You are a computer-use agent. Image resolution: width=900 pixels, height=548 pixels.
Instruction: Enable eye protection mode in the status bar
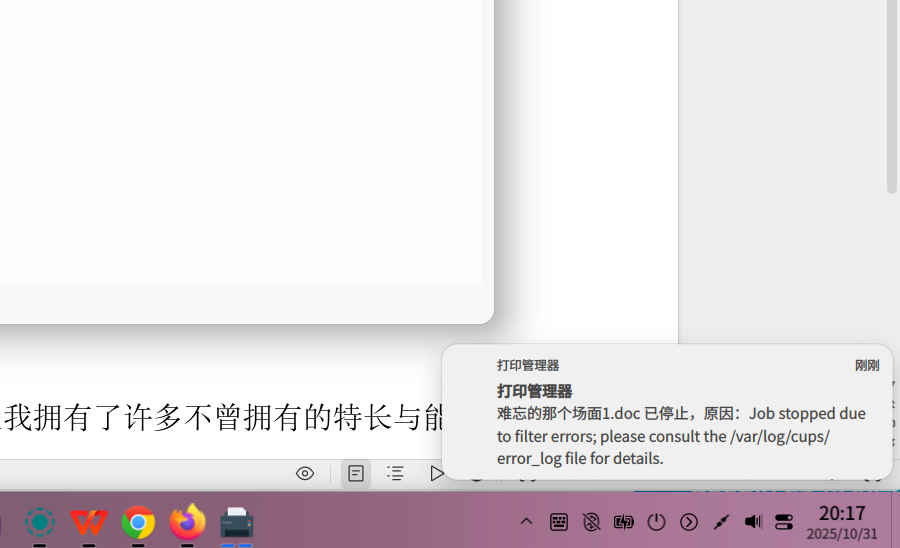305,473
